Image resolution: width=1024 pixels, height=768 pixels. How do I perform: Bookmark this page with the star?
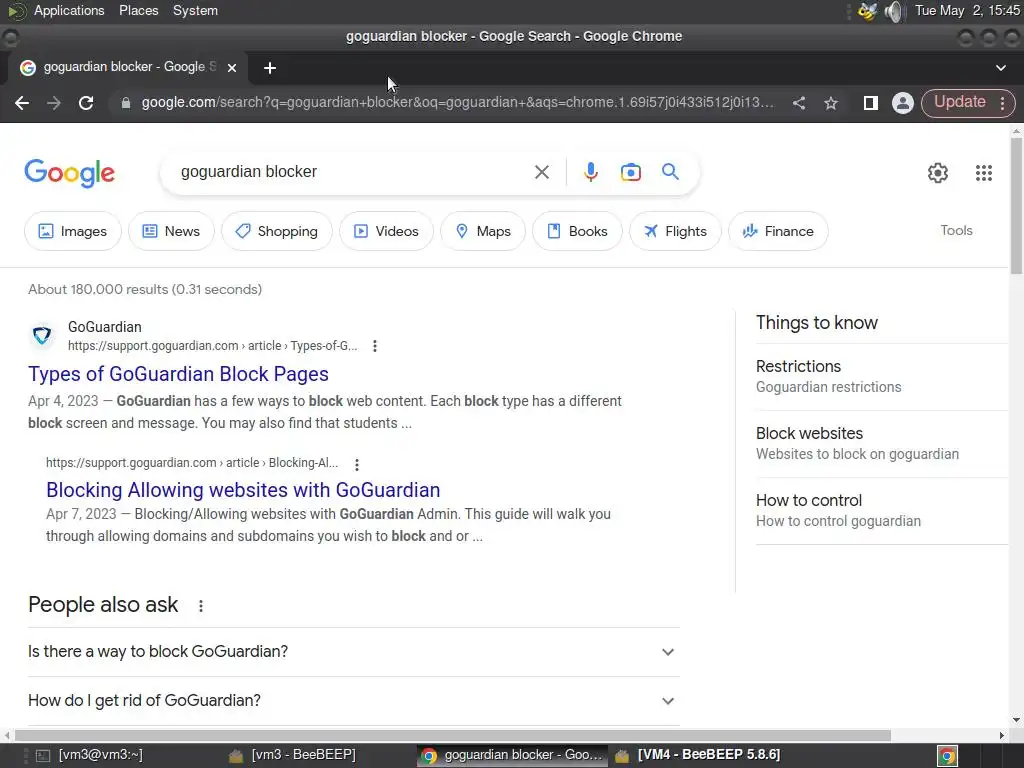click(x=831, y=103)
